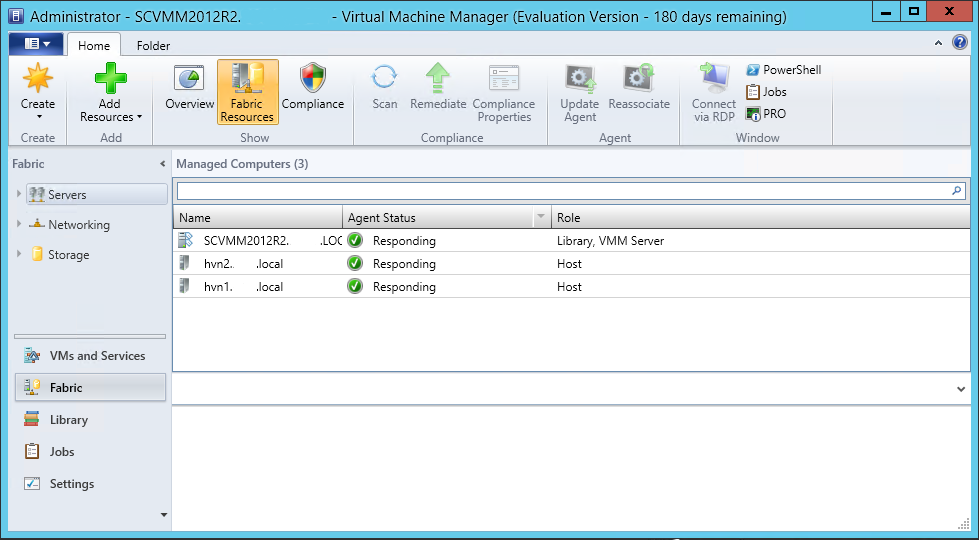Screen dimensions: 979x540
Task: Collapse the ribbon with the up chevron
Action: pyautogui.click(x=938, y=43)
